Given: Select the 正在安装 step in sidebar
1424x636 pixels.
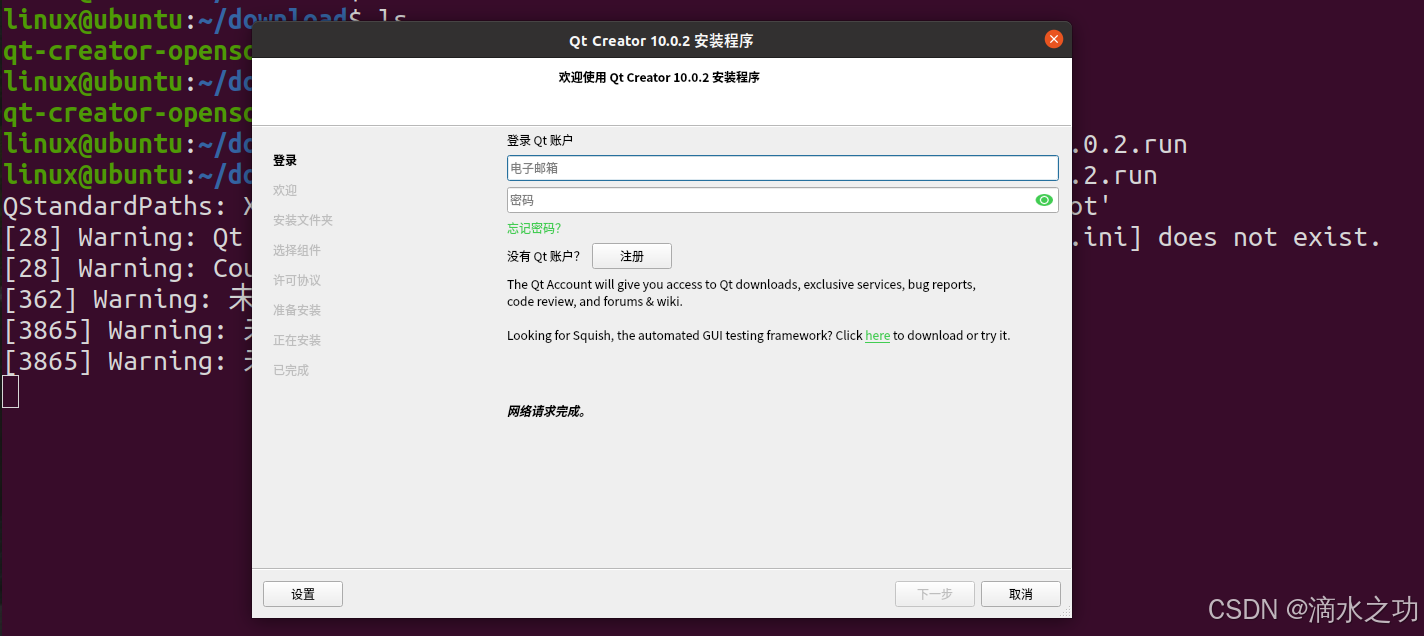Looking at the screenshot, I should coord(297,340).
